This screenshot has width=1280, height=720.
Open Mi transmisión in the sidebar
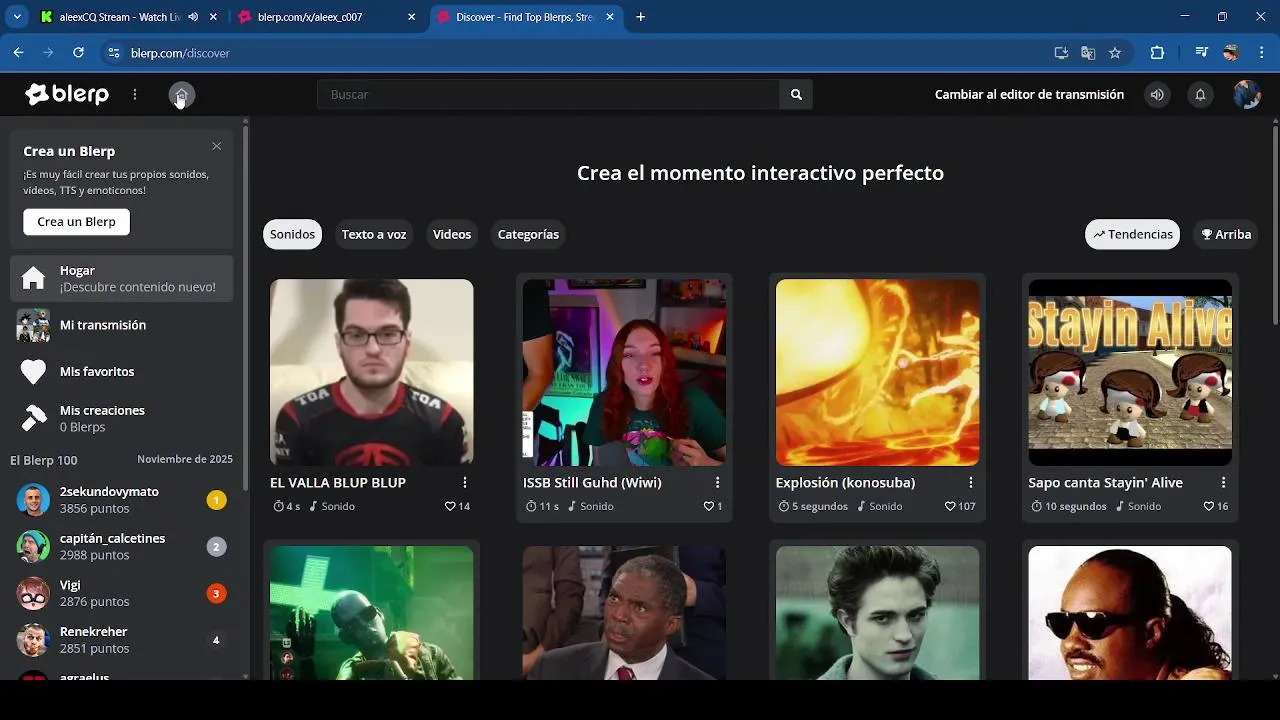tap(121, 325)
